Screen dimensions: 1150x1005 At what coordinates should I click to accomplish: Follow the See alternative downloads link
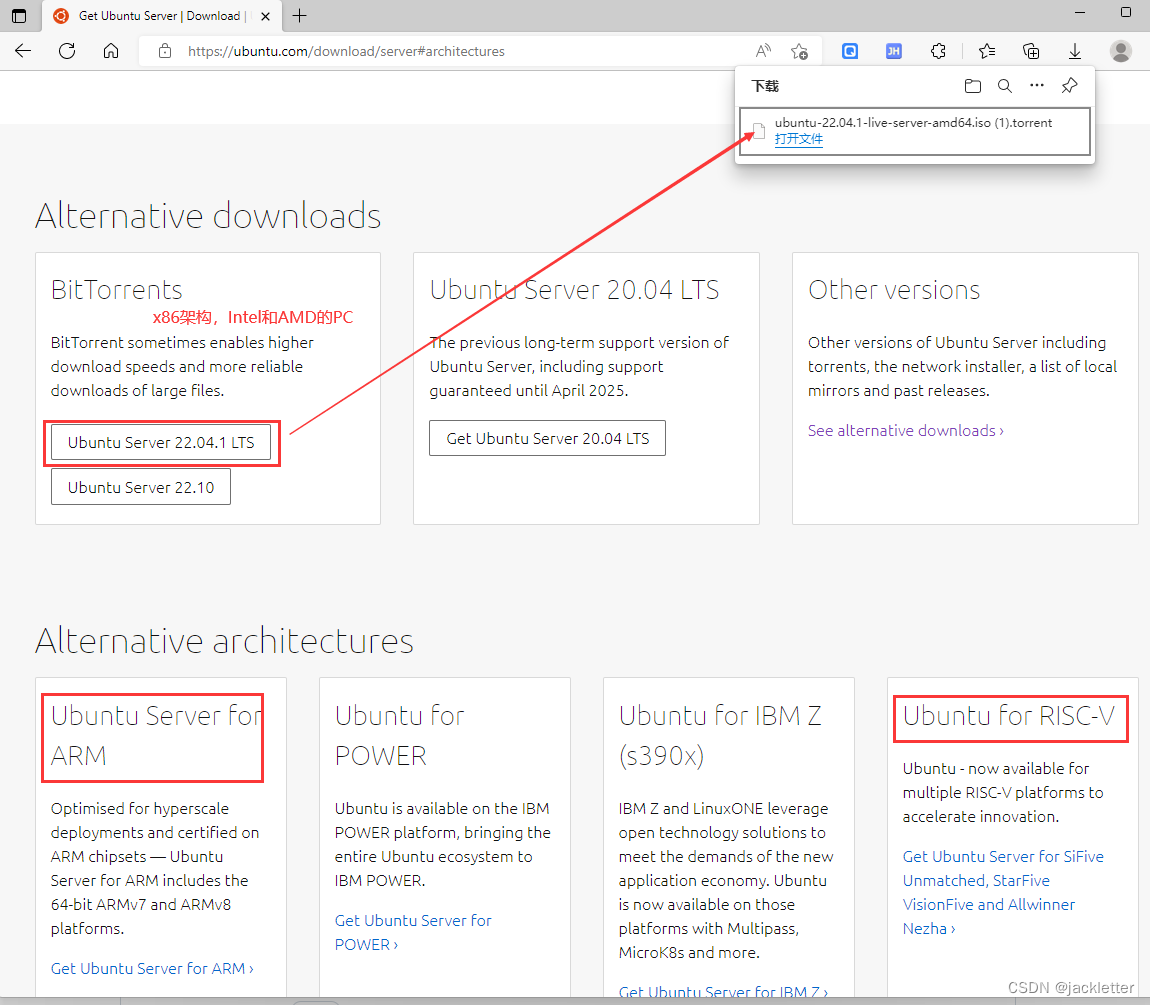coord(905,430)
